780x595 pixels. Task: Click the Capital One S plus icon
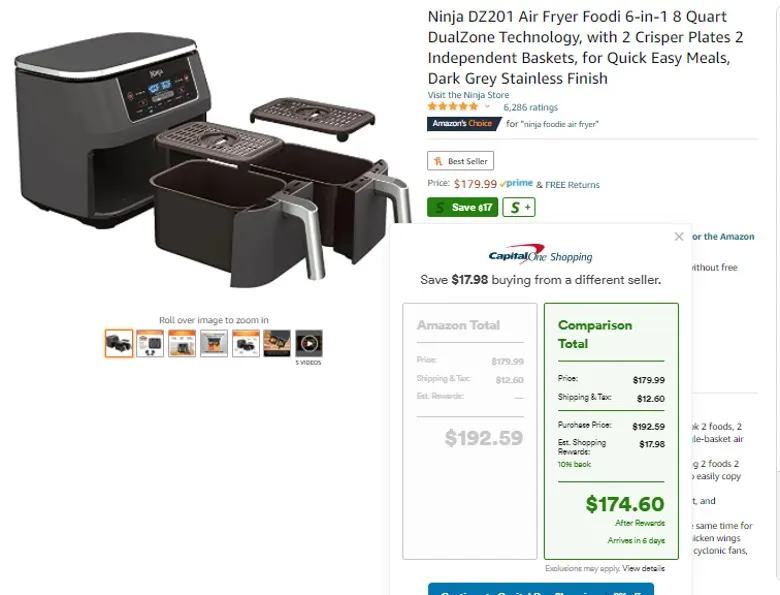pyautogui.click(x=519, y=207)
